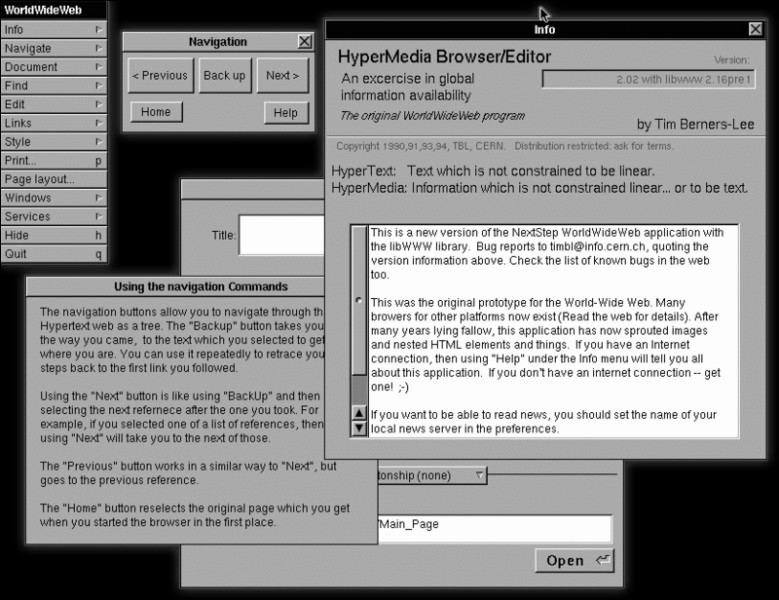Click the Version field in Info window
The width and height of the screenshot is (779, 600).
point(648,79)
